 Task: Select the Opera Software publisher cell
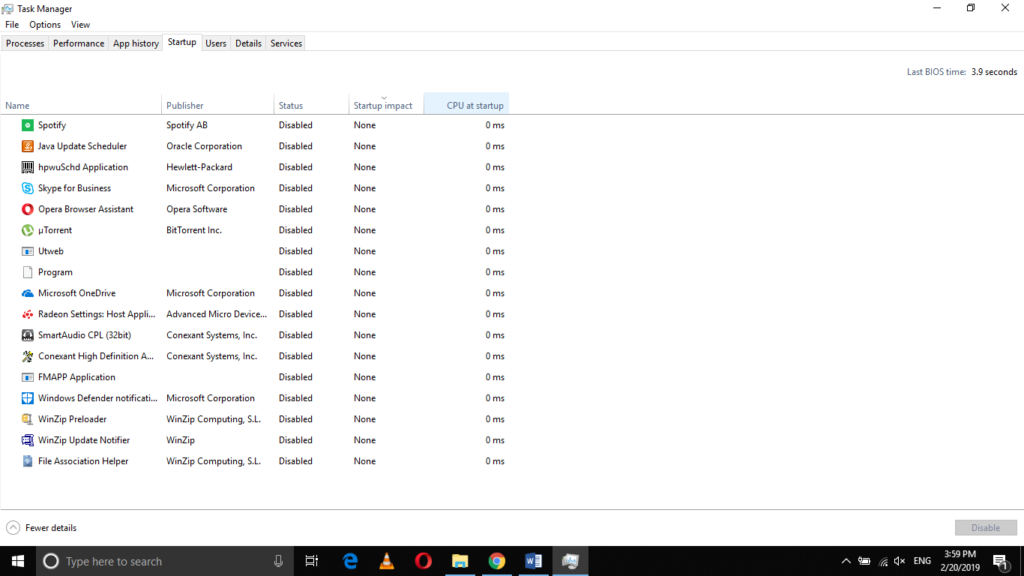tap(197, 209)
